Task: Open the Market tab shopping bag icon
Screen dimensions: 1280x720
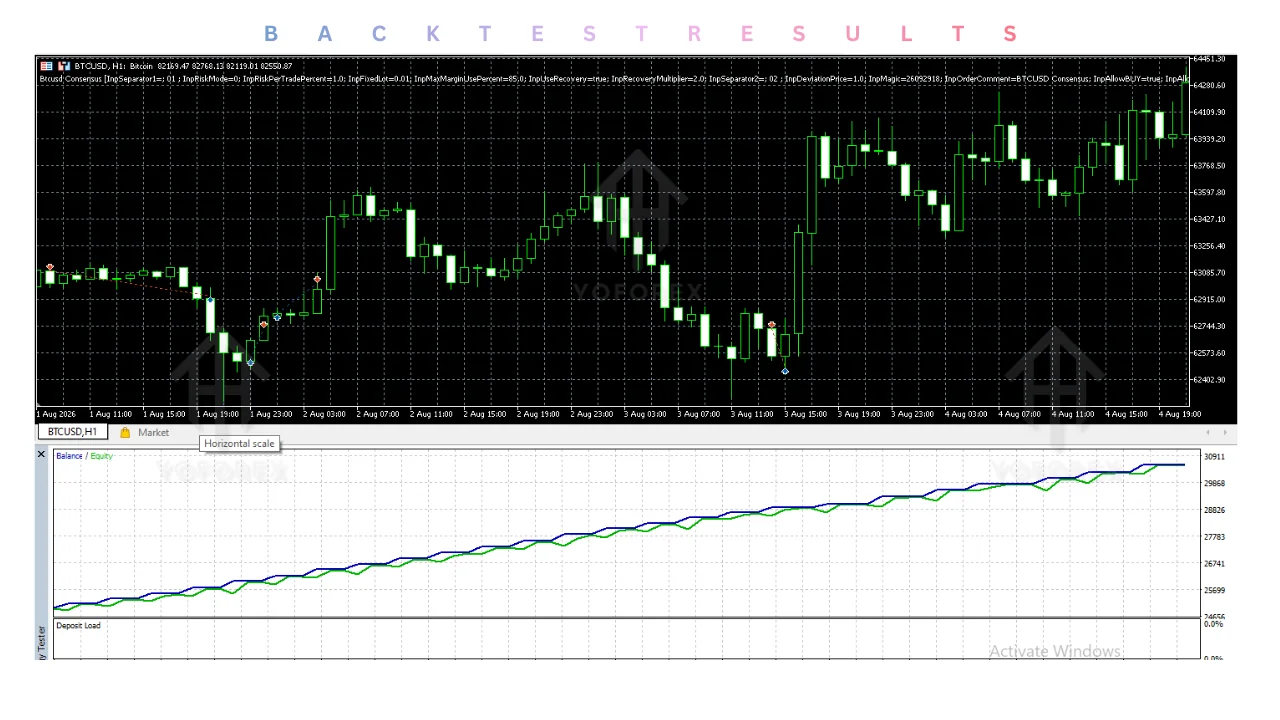Action: tap(125, 433)
